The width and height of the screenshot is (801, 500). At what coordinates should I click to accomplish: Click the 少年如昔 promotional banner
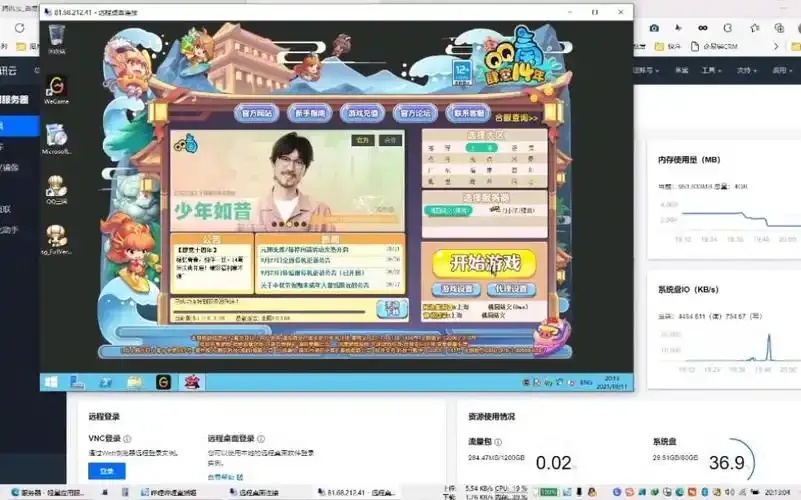(287, 180)
